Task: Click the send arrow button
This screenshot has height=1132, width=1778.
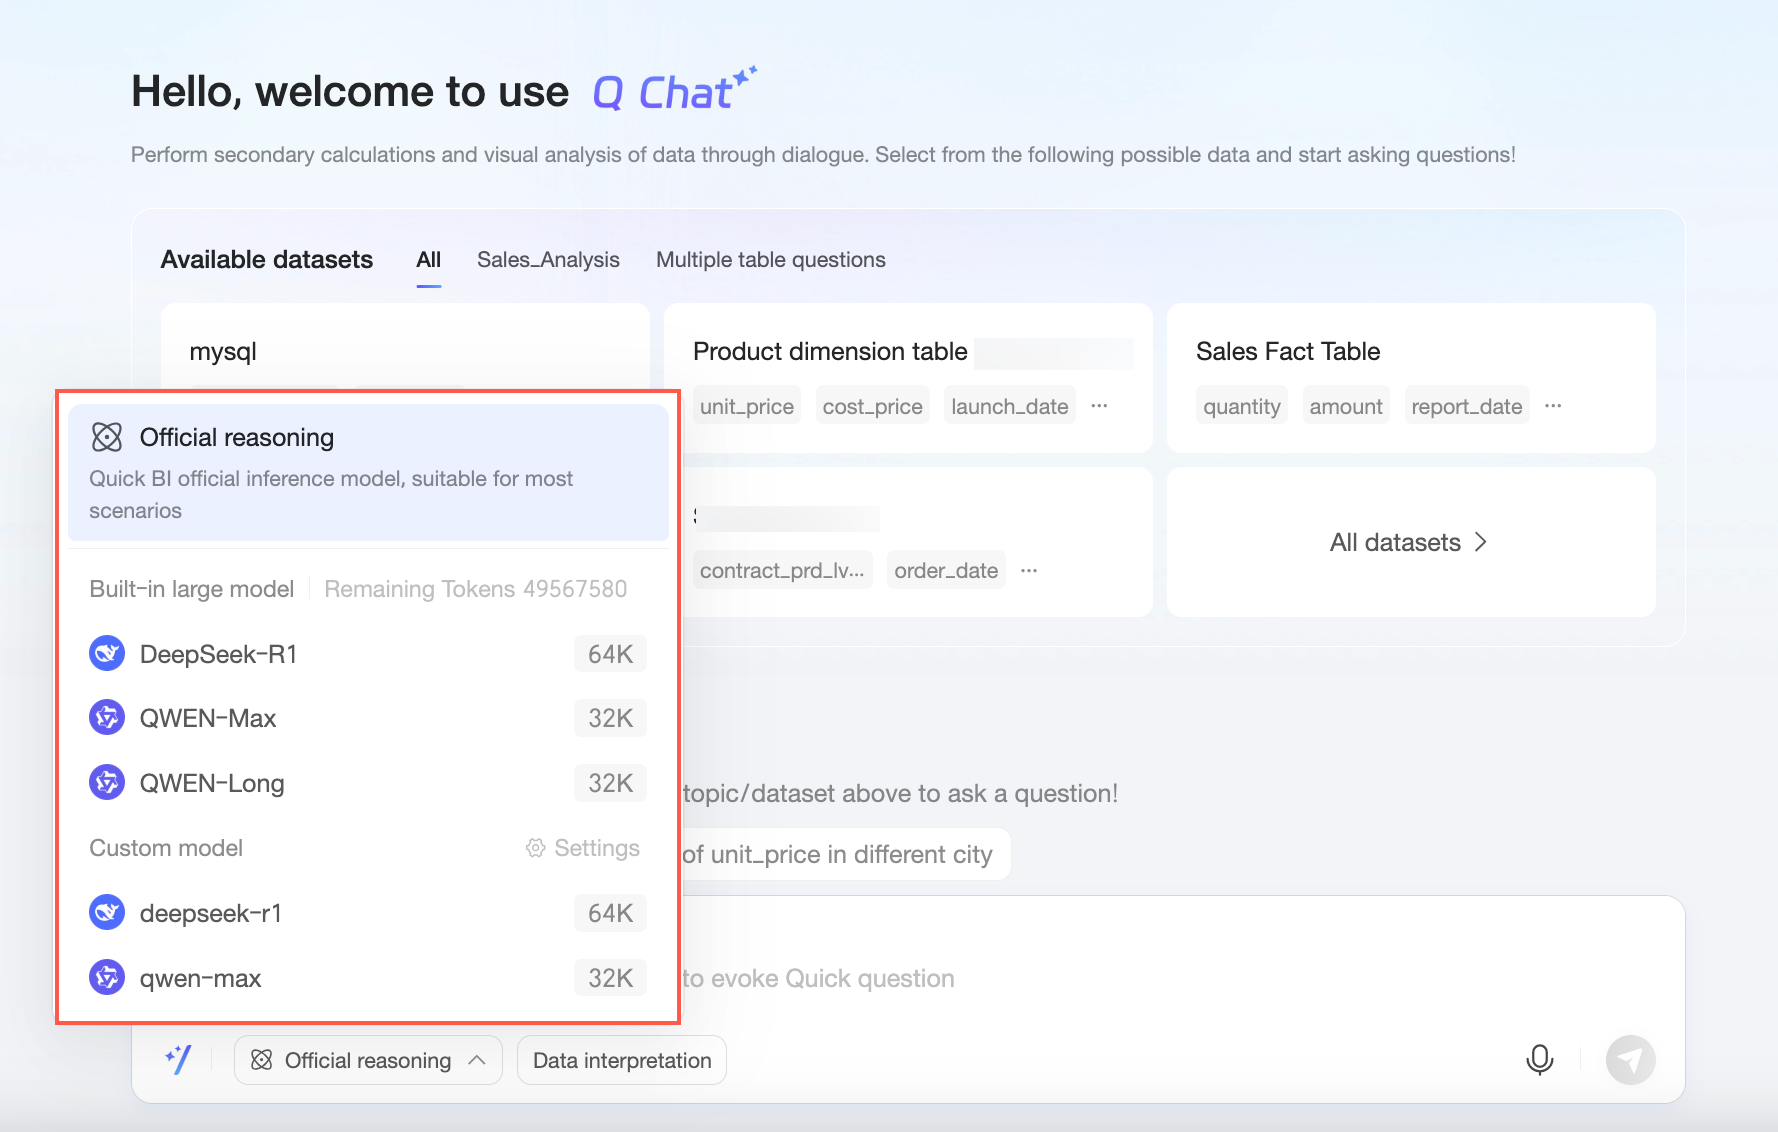Action: 1630,1059
